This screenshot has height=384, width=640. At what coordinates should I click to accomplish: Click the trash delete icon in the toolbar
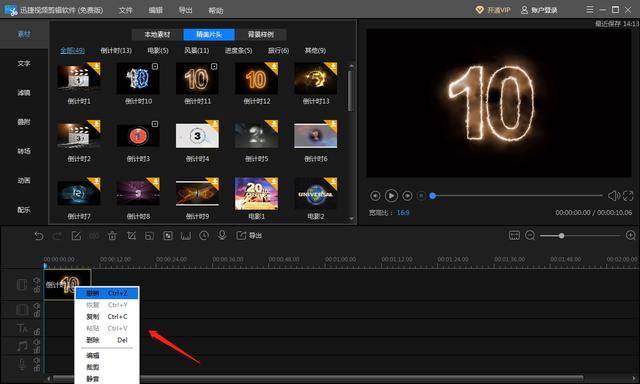click(112, 236)
